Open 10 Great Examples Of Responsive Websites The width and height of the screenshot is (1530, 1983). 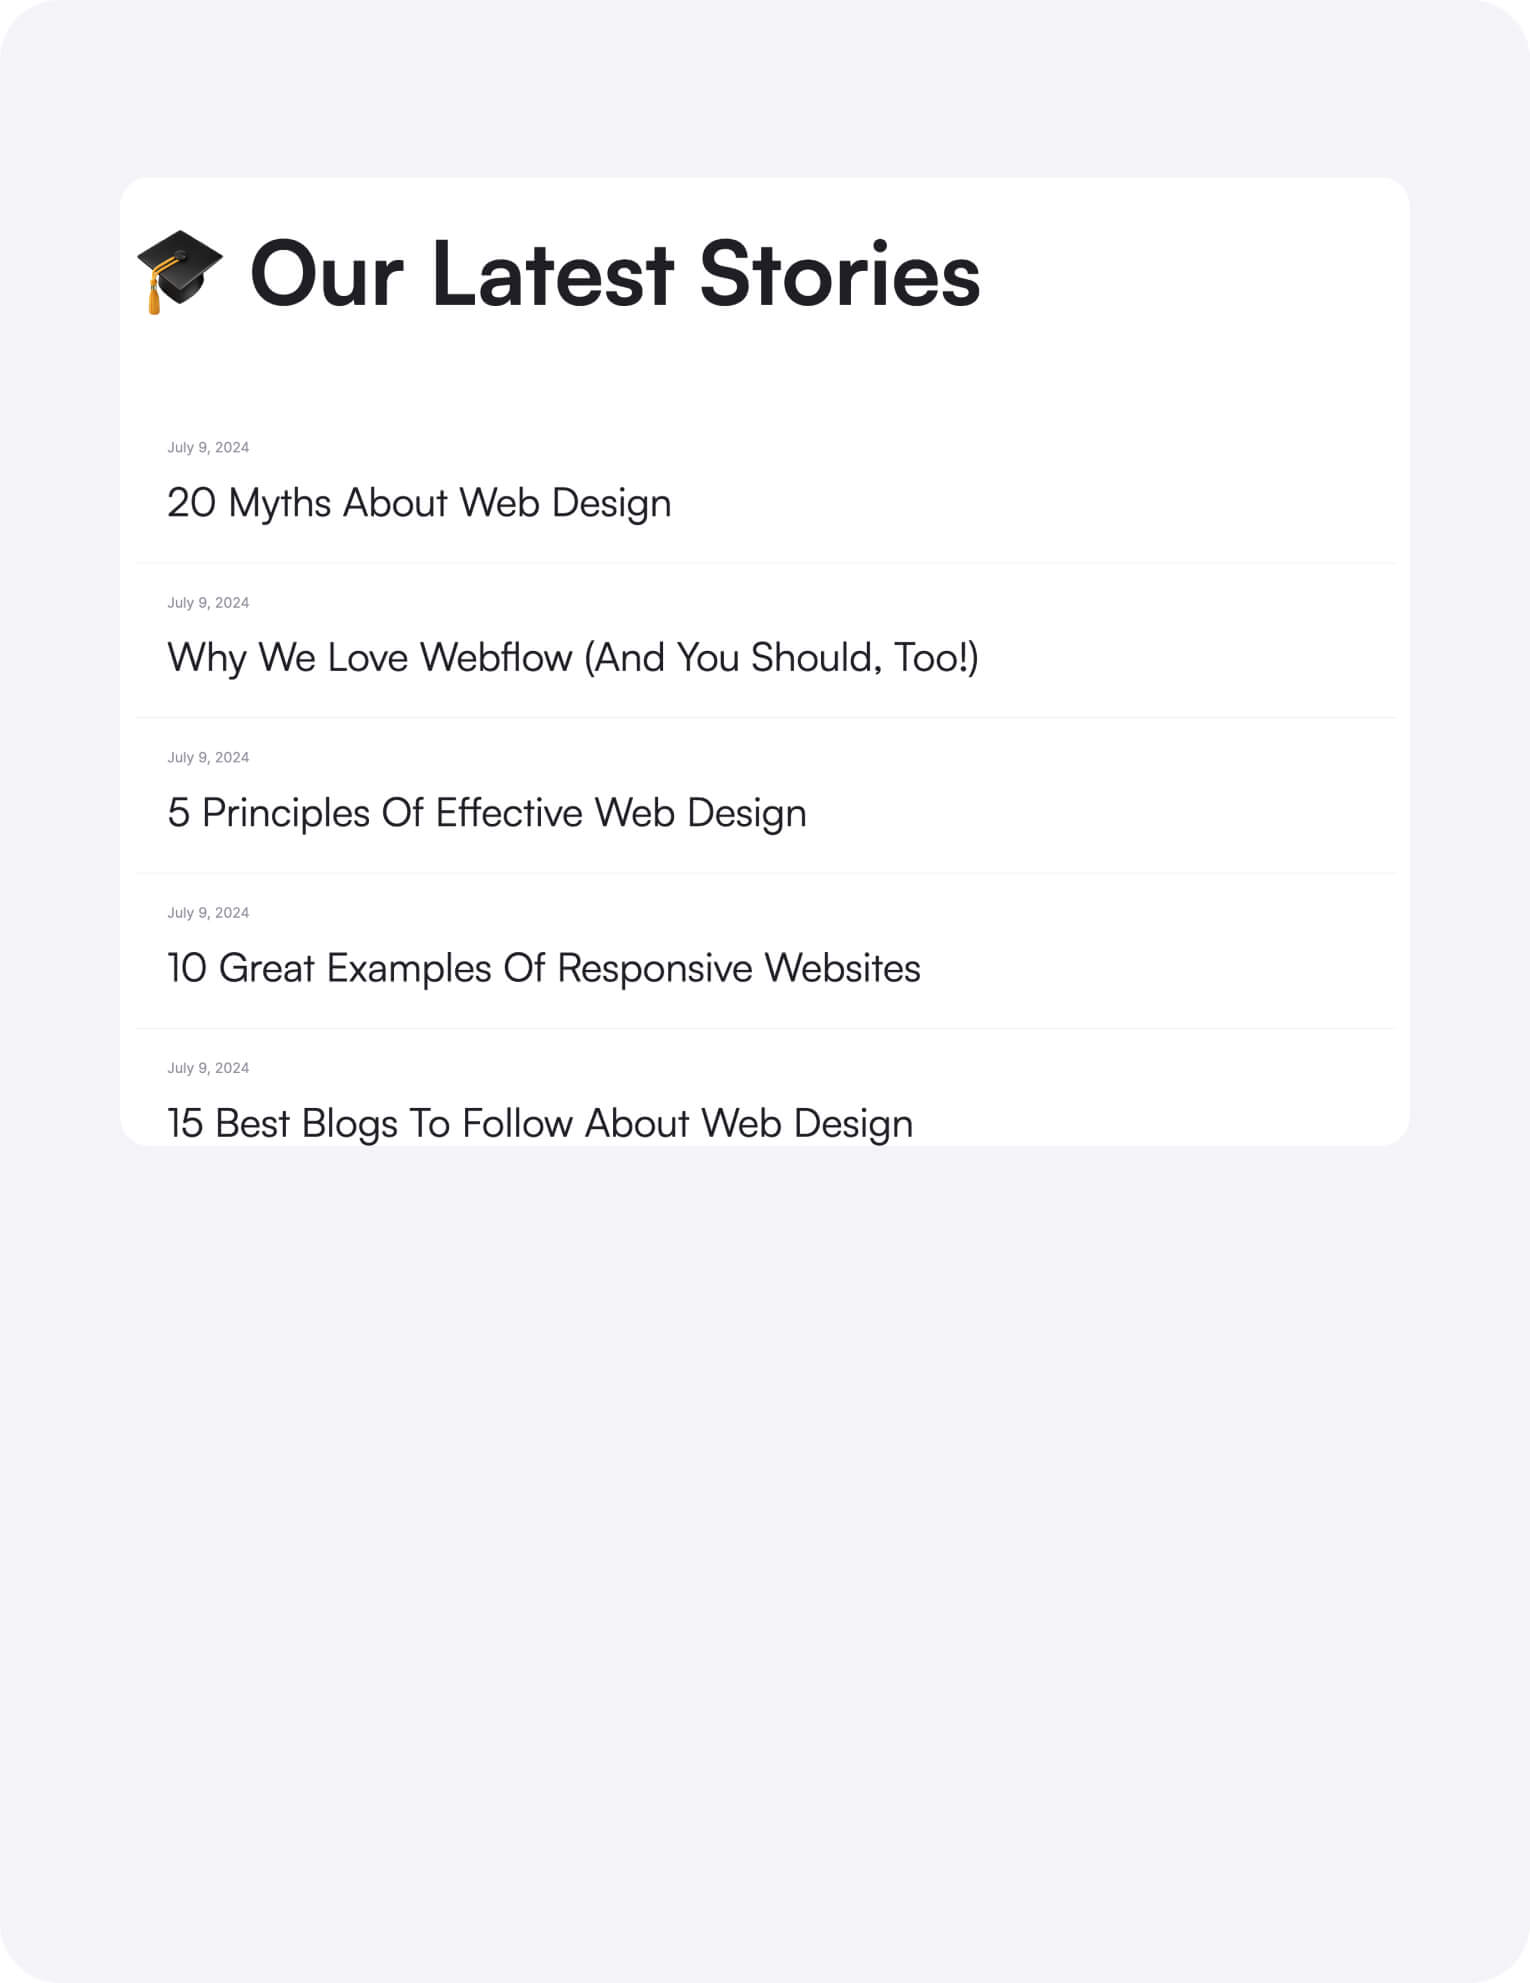point(544,968)
